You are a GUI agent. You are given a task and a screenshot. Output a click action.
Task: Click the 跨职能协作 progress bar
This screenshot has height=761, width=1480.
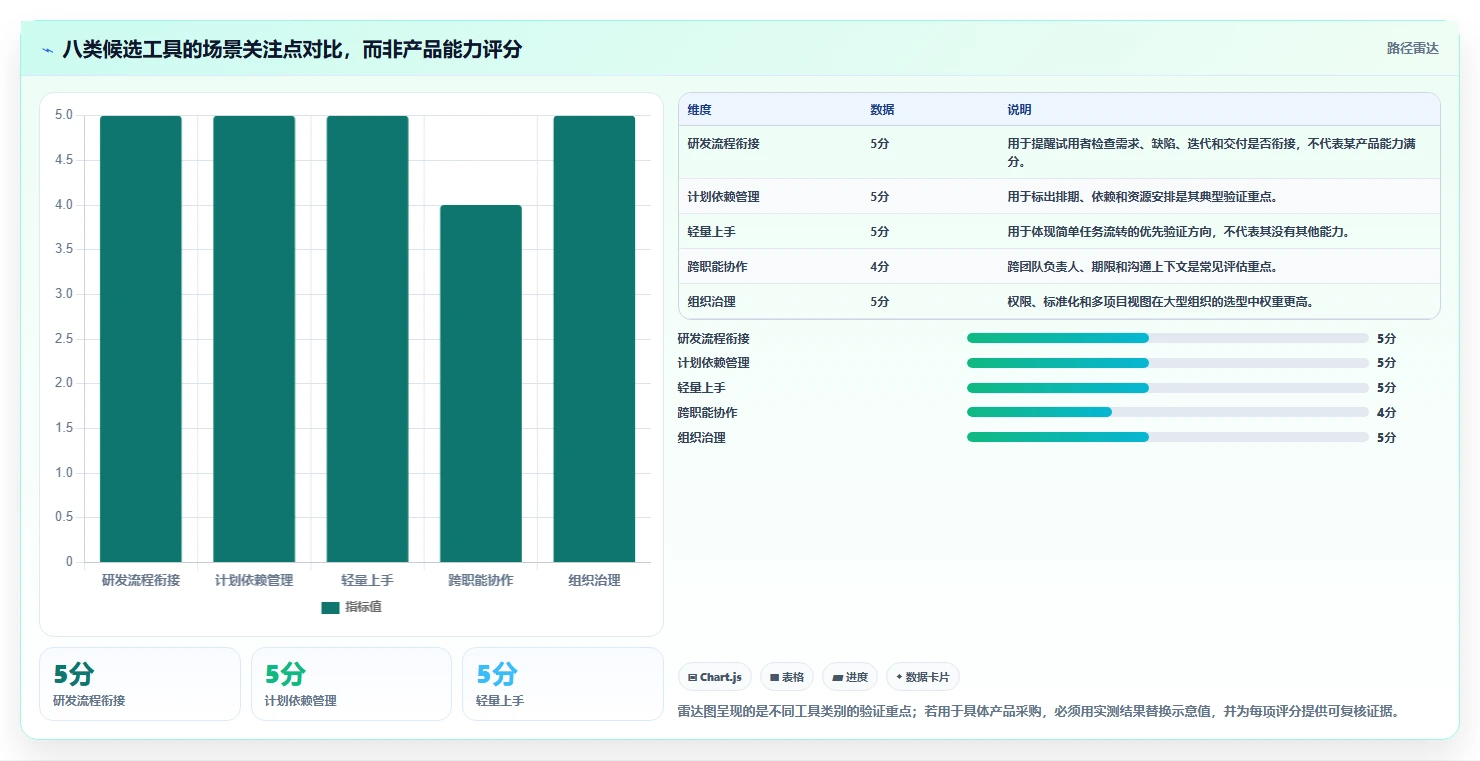click(x=1167, y=412)
